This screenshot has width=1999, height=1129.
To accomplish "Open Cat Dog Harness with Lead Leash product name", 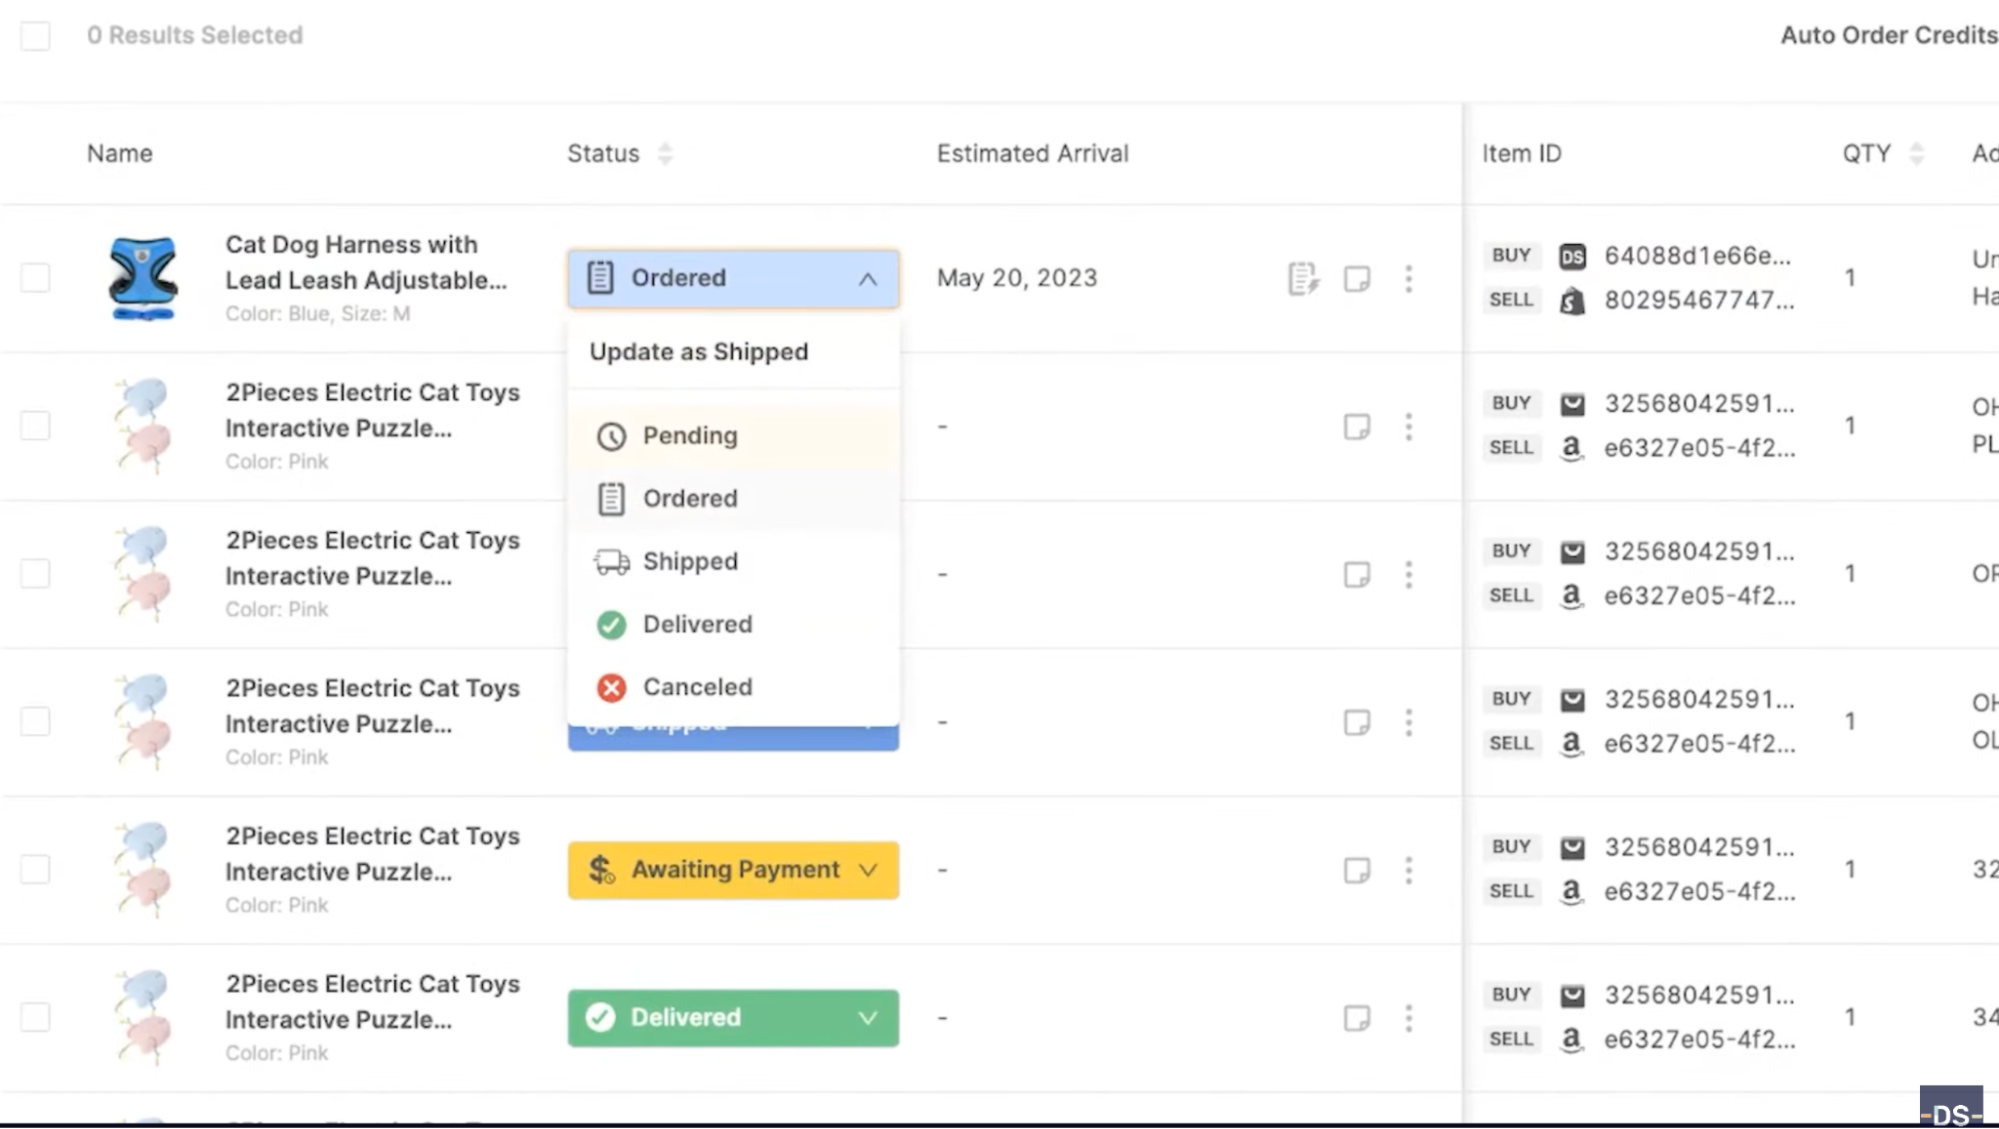I will [366, 263].
